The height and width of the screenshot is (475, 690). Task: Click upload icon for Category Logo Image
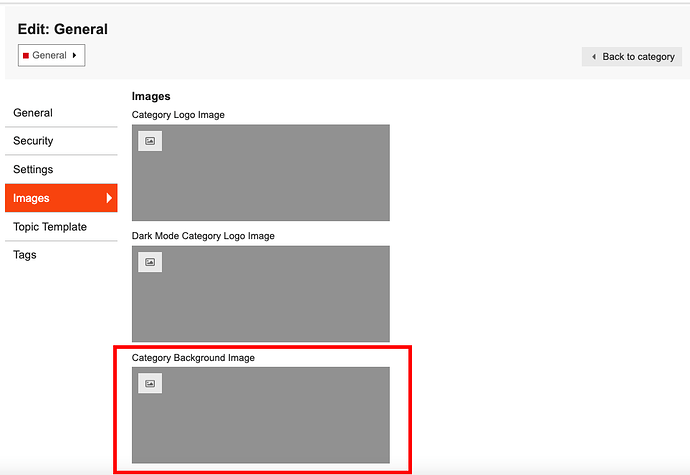[150, 141]
